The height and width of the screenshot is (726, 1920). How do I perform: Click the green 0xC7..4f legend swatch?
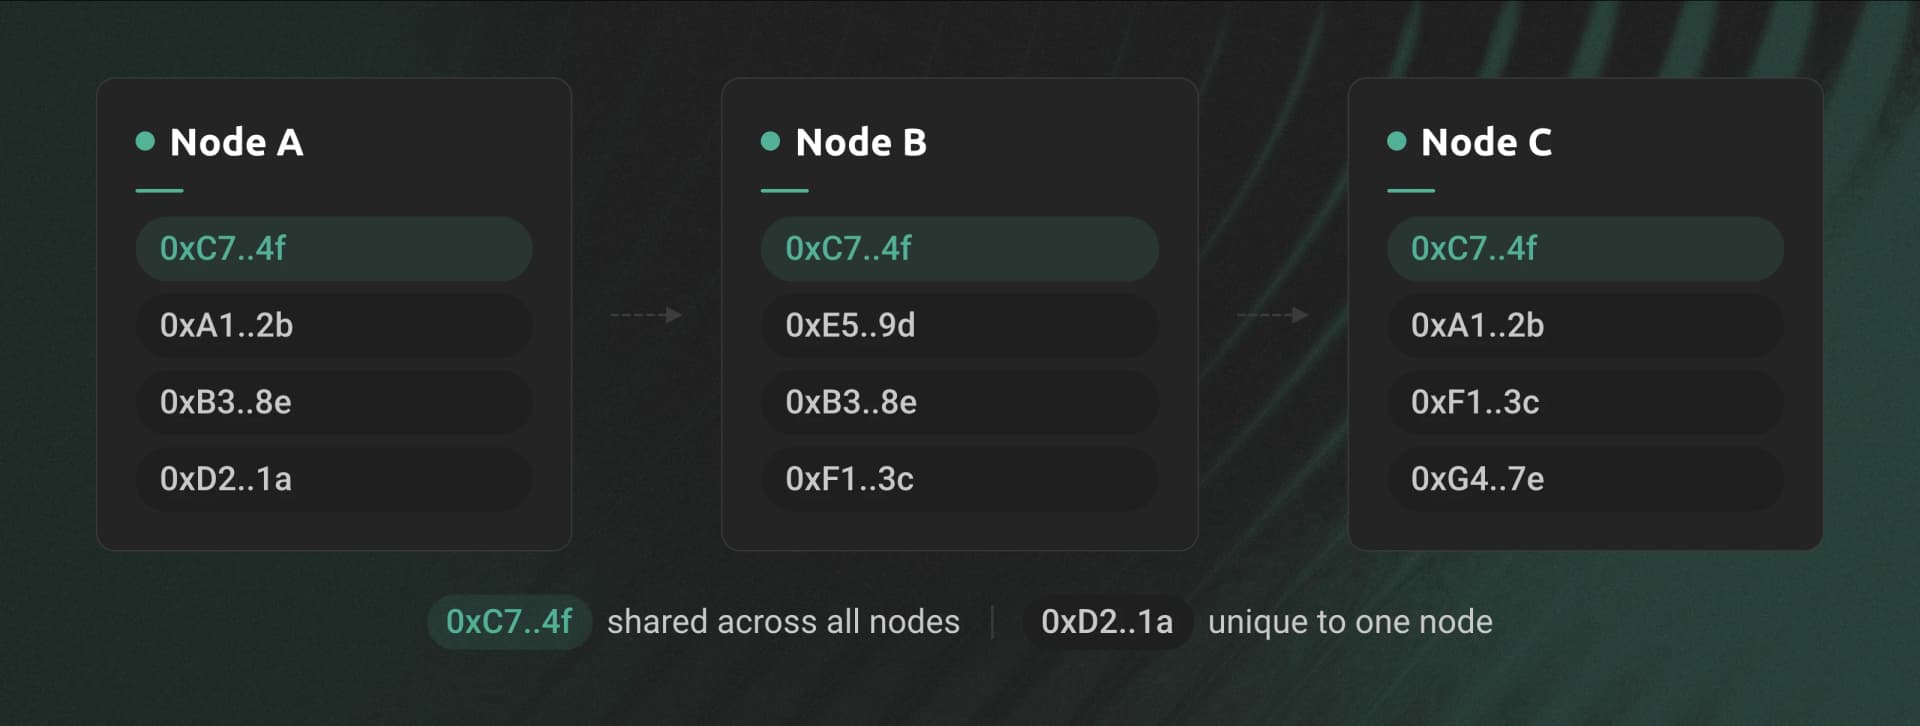(509, 622)
